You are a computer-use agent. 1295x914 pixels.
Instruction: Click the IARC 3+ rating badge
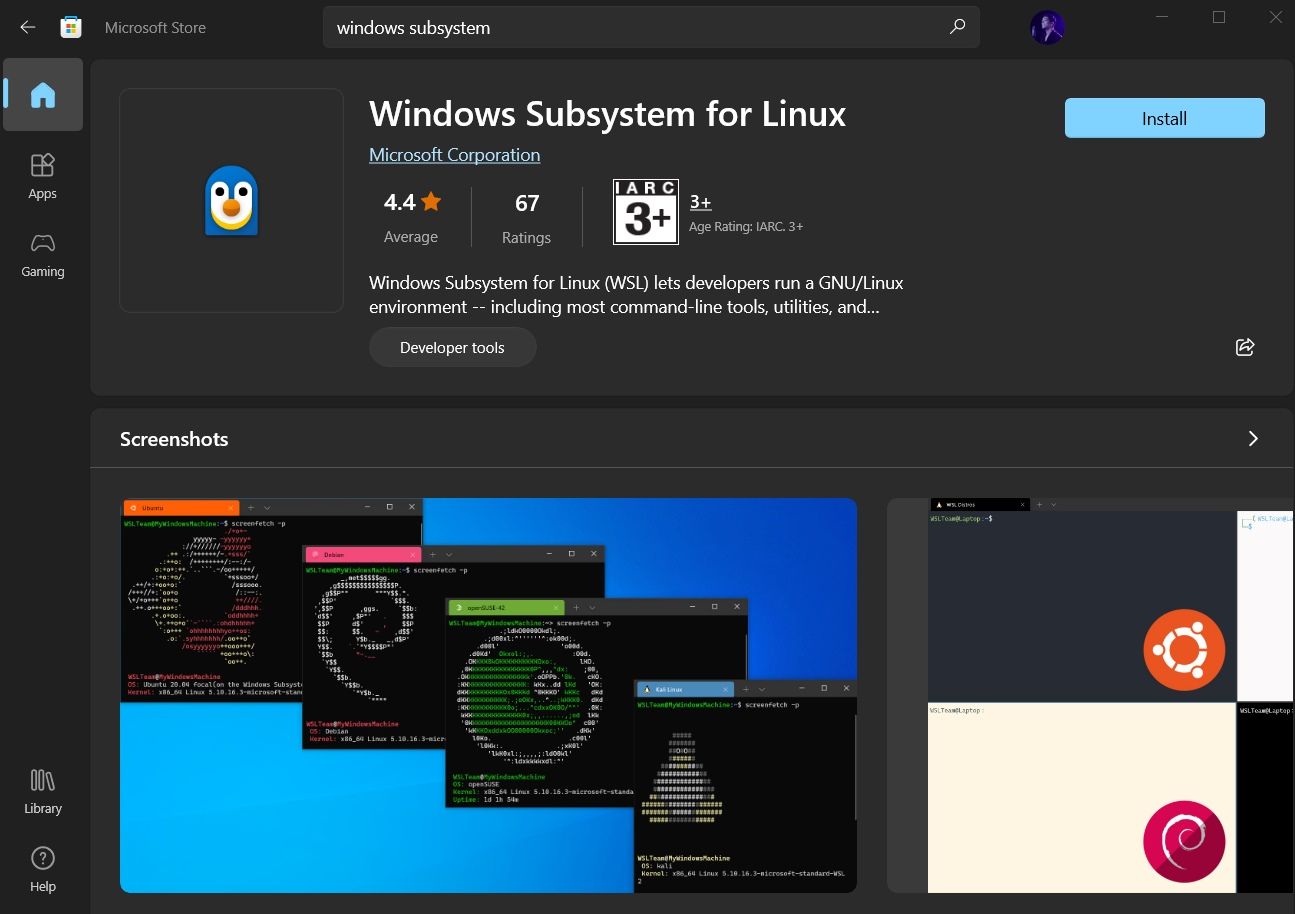click(646, 212)
